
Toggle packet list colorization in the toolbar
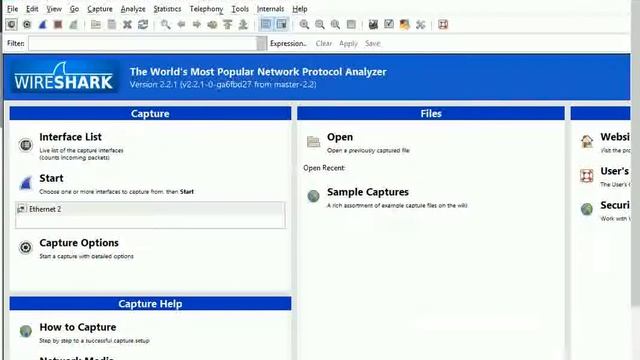click(266, 24)
